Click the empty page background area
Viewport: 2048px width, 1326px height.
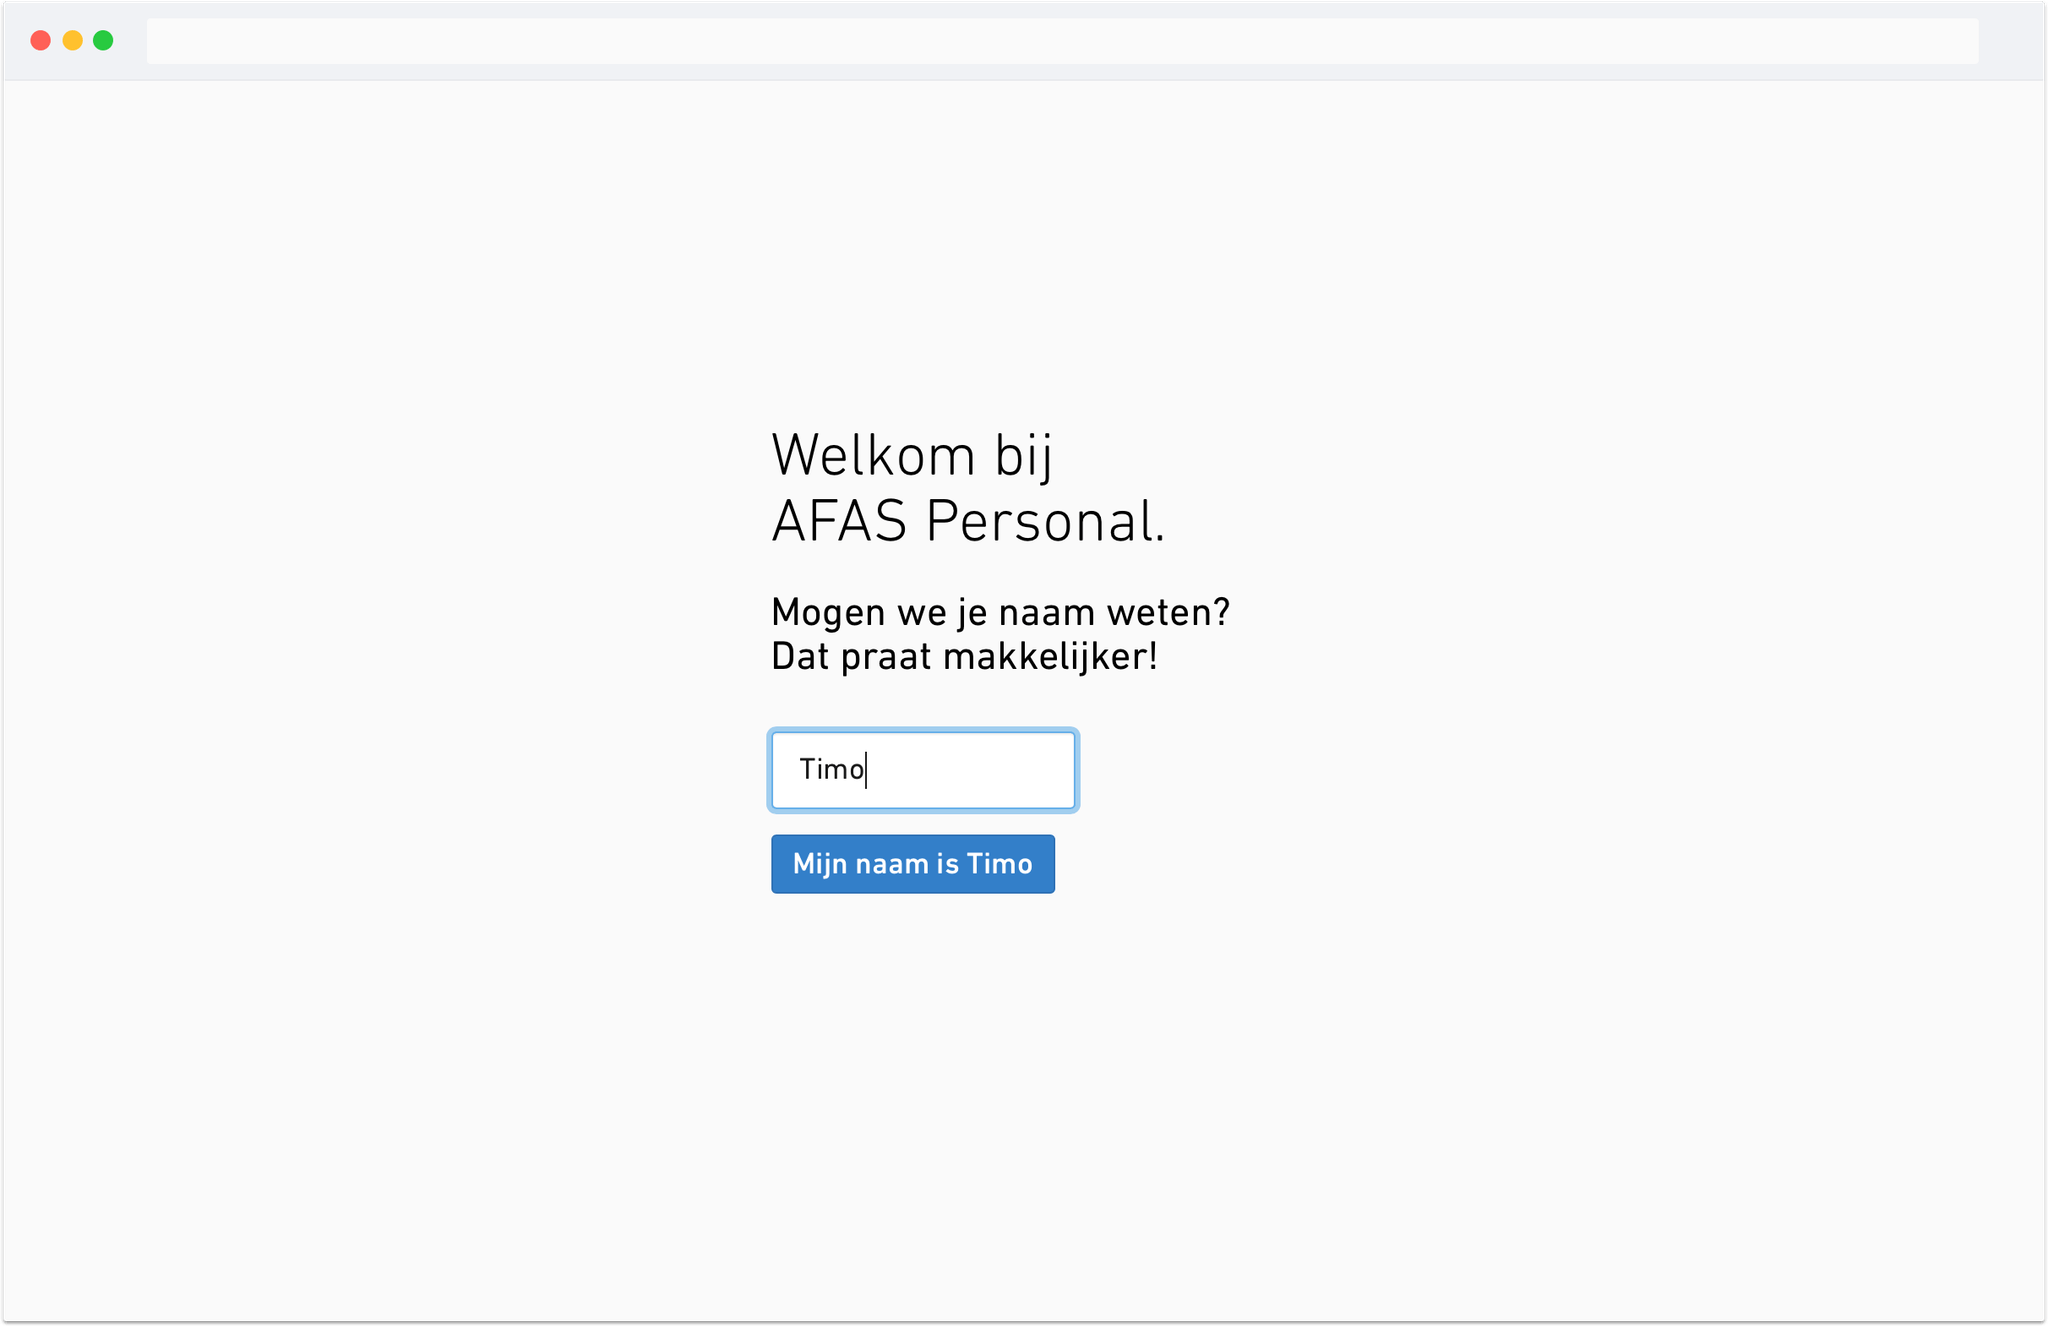(x=400, y=1100)
